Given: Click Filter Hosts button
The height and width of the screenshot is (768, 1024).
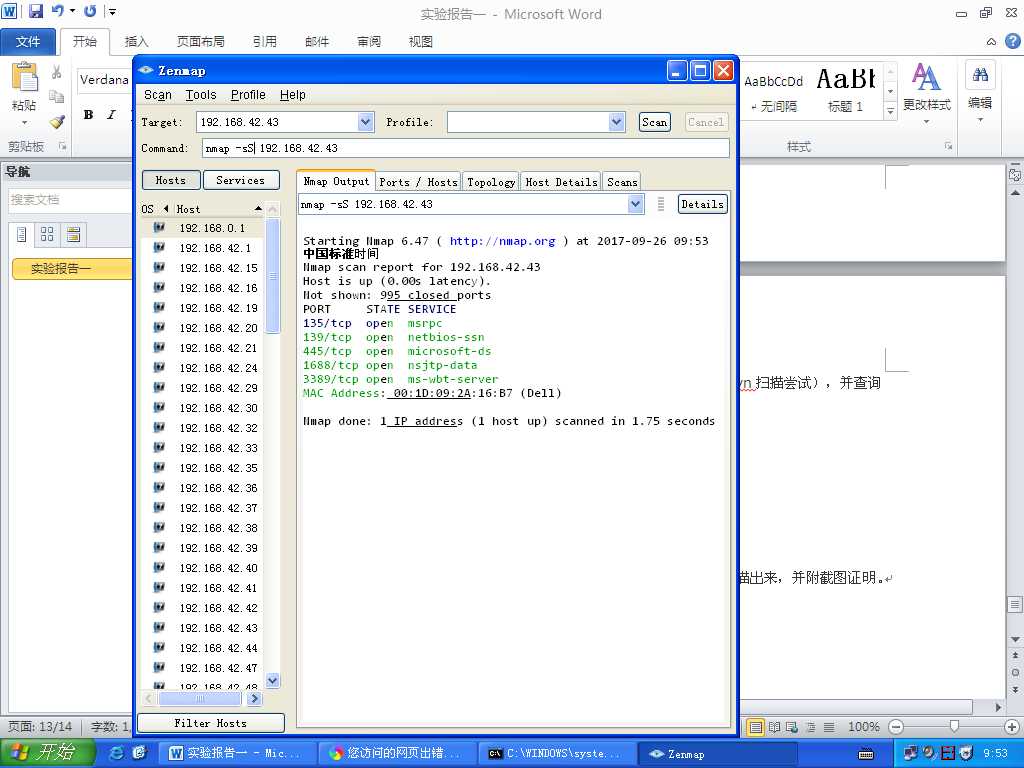Looking at the screenshot, I should pyautogui.click(x=211, y=723).
